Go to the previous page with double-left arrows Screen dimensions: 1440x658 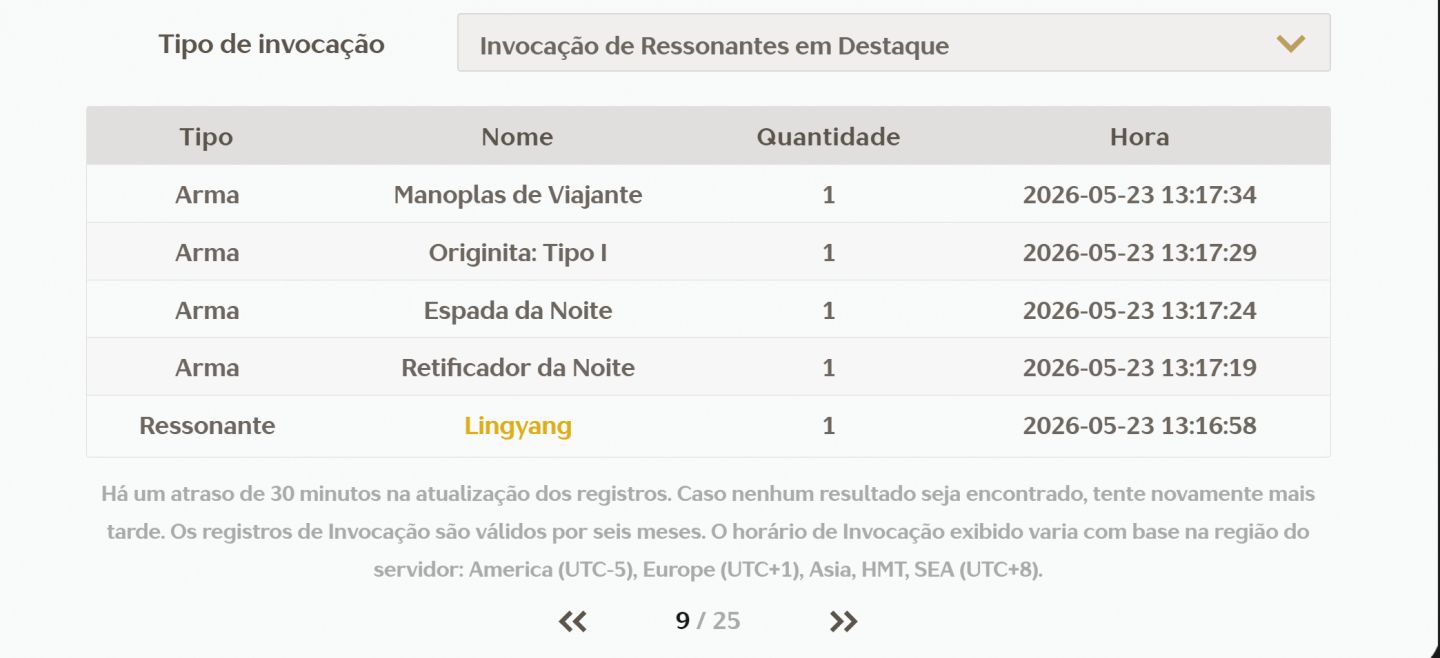point(572,621)
